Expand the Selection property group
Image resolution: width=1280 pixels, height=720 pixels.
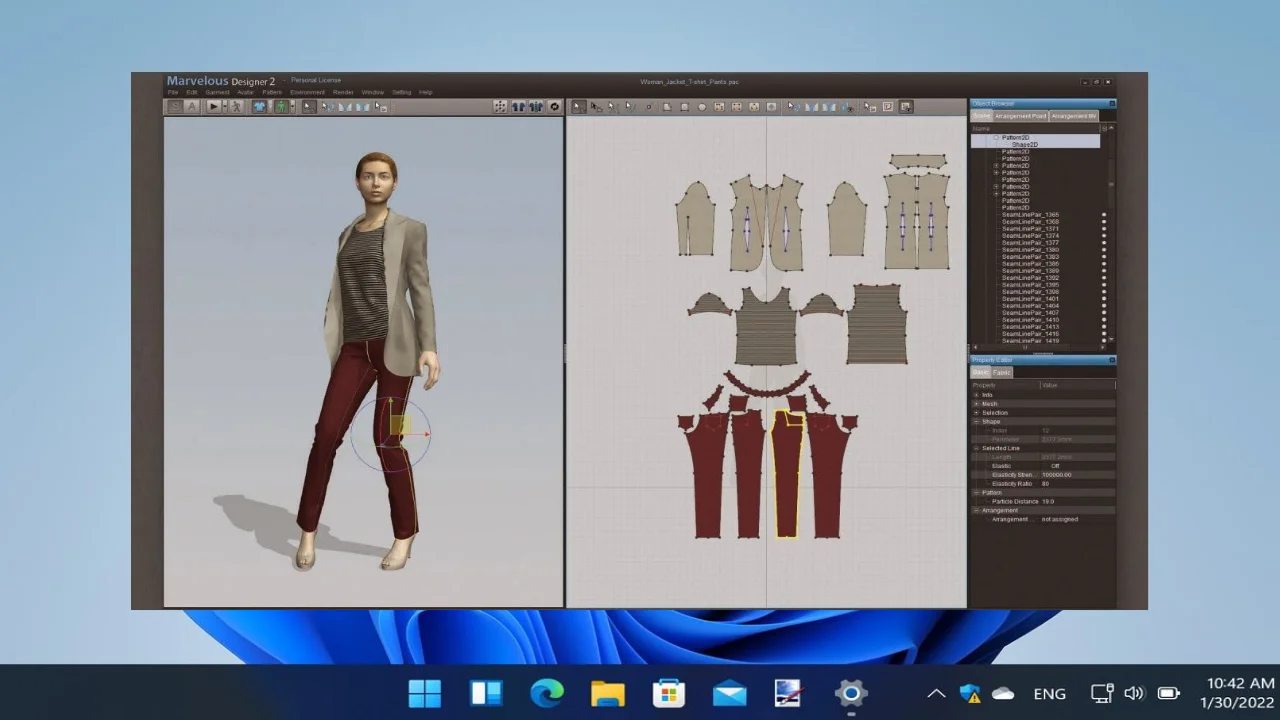976,412
